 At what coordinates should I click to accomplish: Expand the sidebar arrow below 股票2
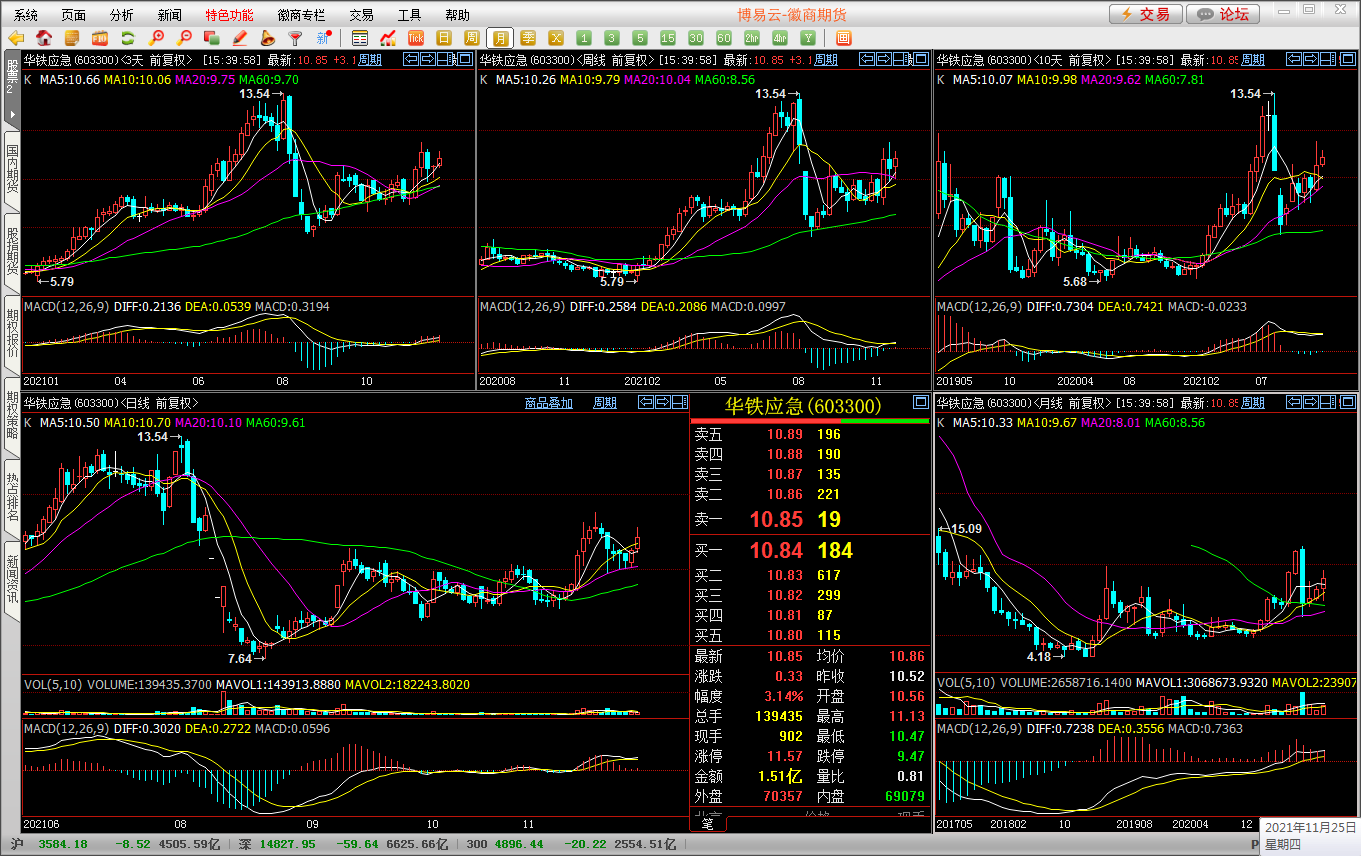click(x=12, y=113)
